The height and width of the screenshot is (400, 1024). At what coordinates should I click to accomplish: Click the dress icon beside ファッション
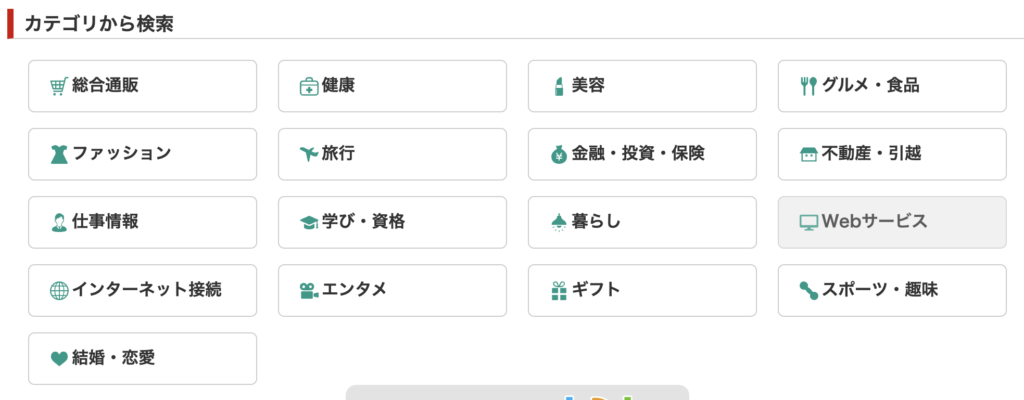tap(59, 155)
